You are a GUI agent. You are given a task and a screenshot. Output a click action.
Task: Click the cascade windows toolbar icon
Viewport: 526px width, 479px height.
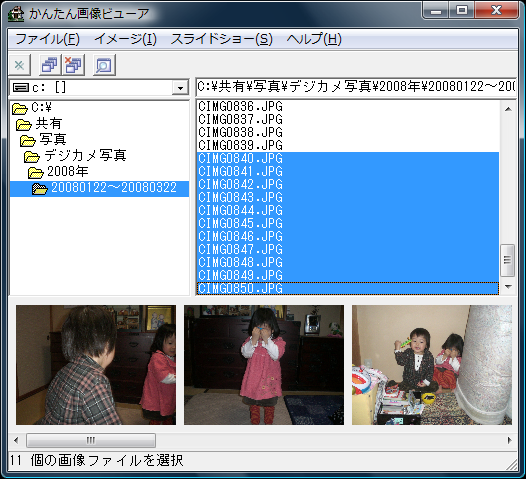pos(50,65)
